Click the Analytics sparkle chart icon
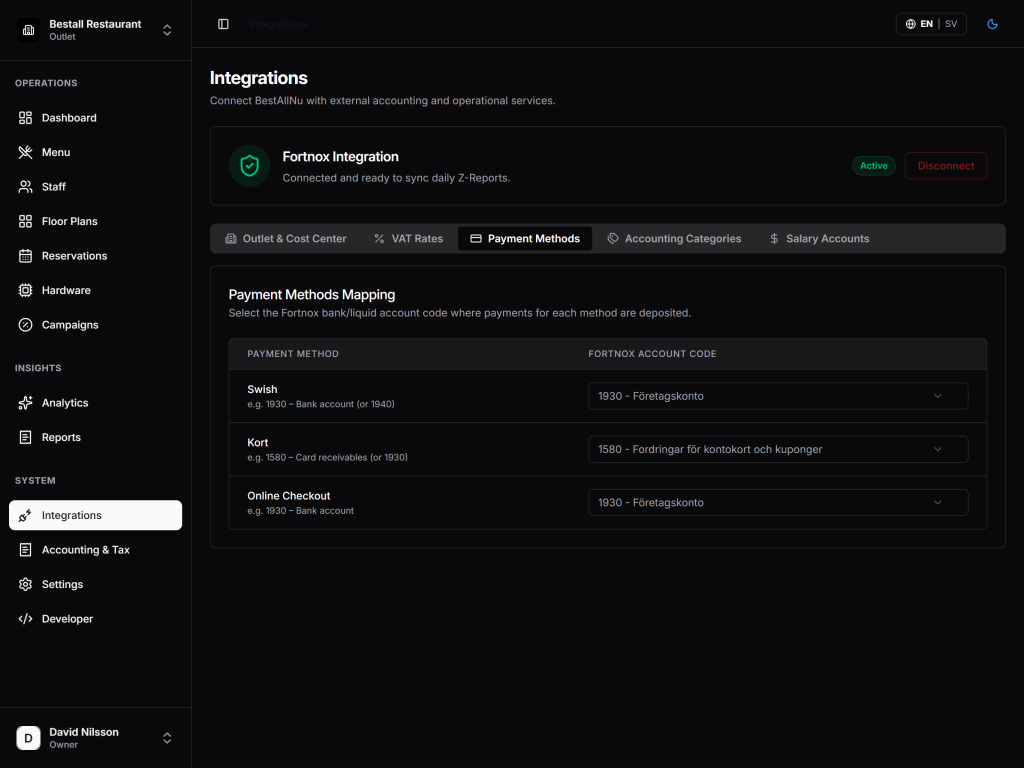Screen dimensions: 1024x768 pos(25,403)
